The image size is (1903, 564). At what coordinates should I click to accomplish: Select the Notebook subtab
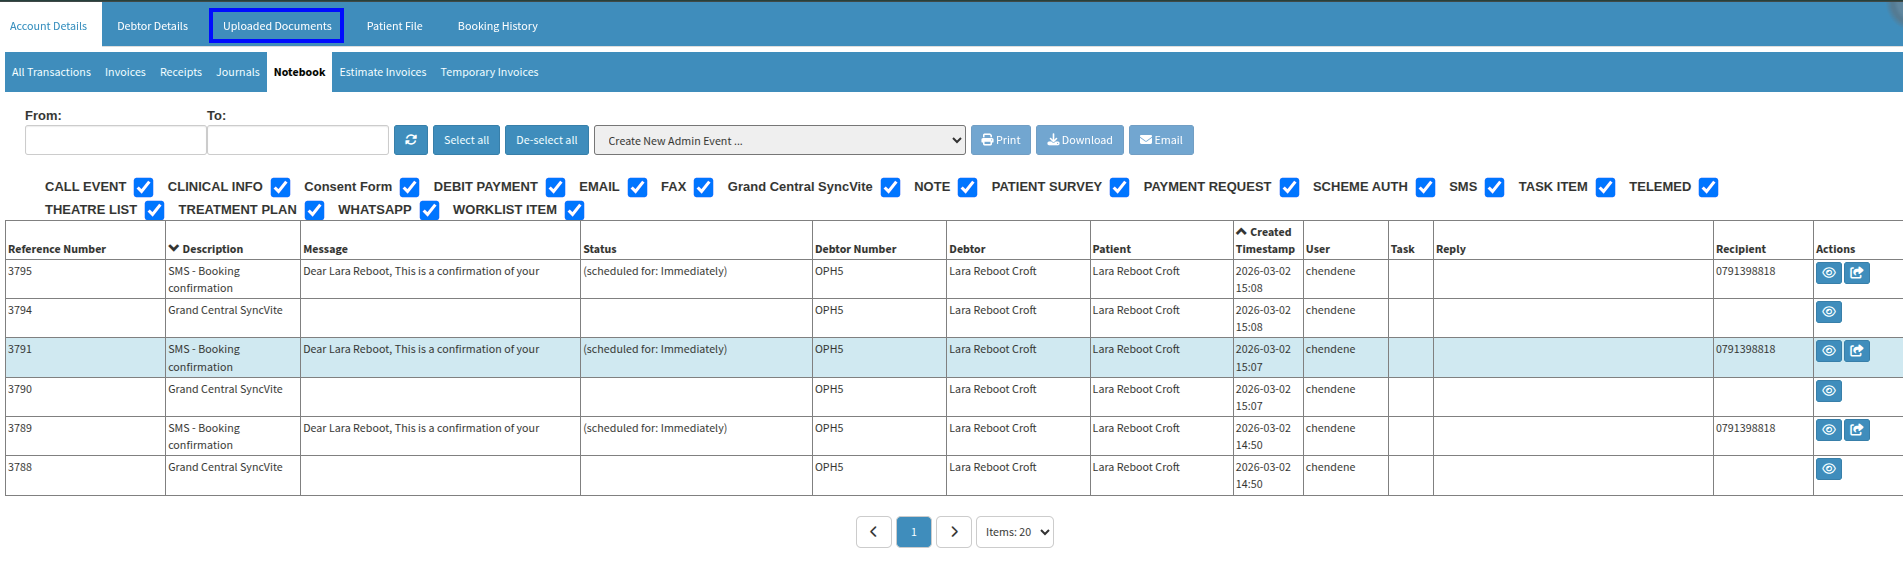coord(299,72)
